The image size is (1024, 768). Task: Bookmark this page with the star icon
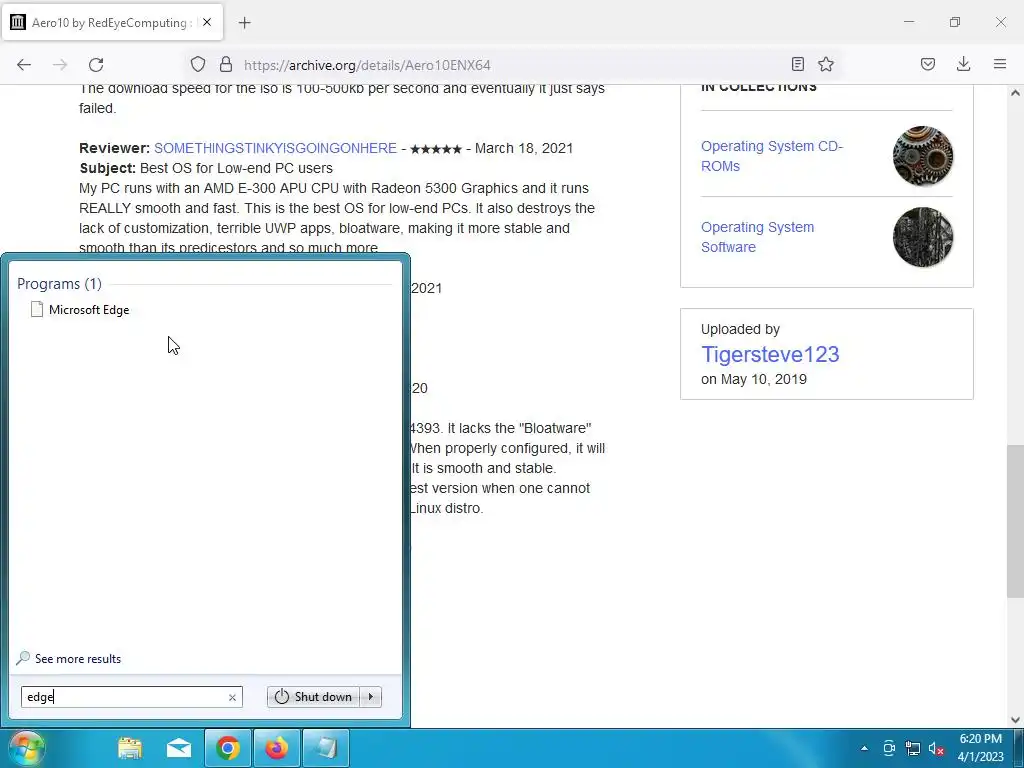[826, 64]
